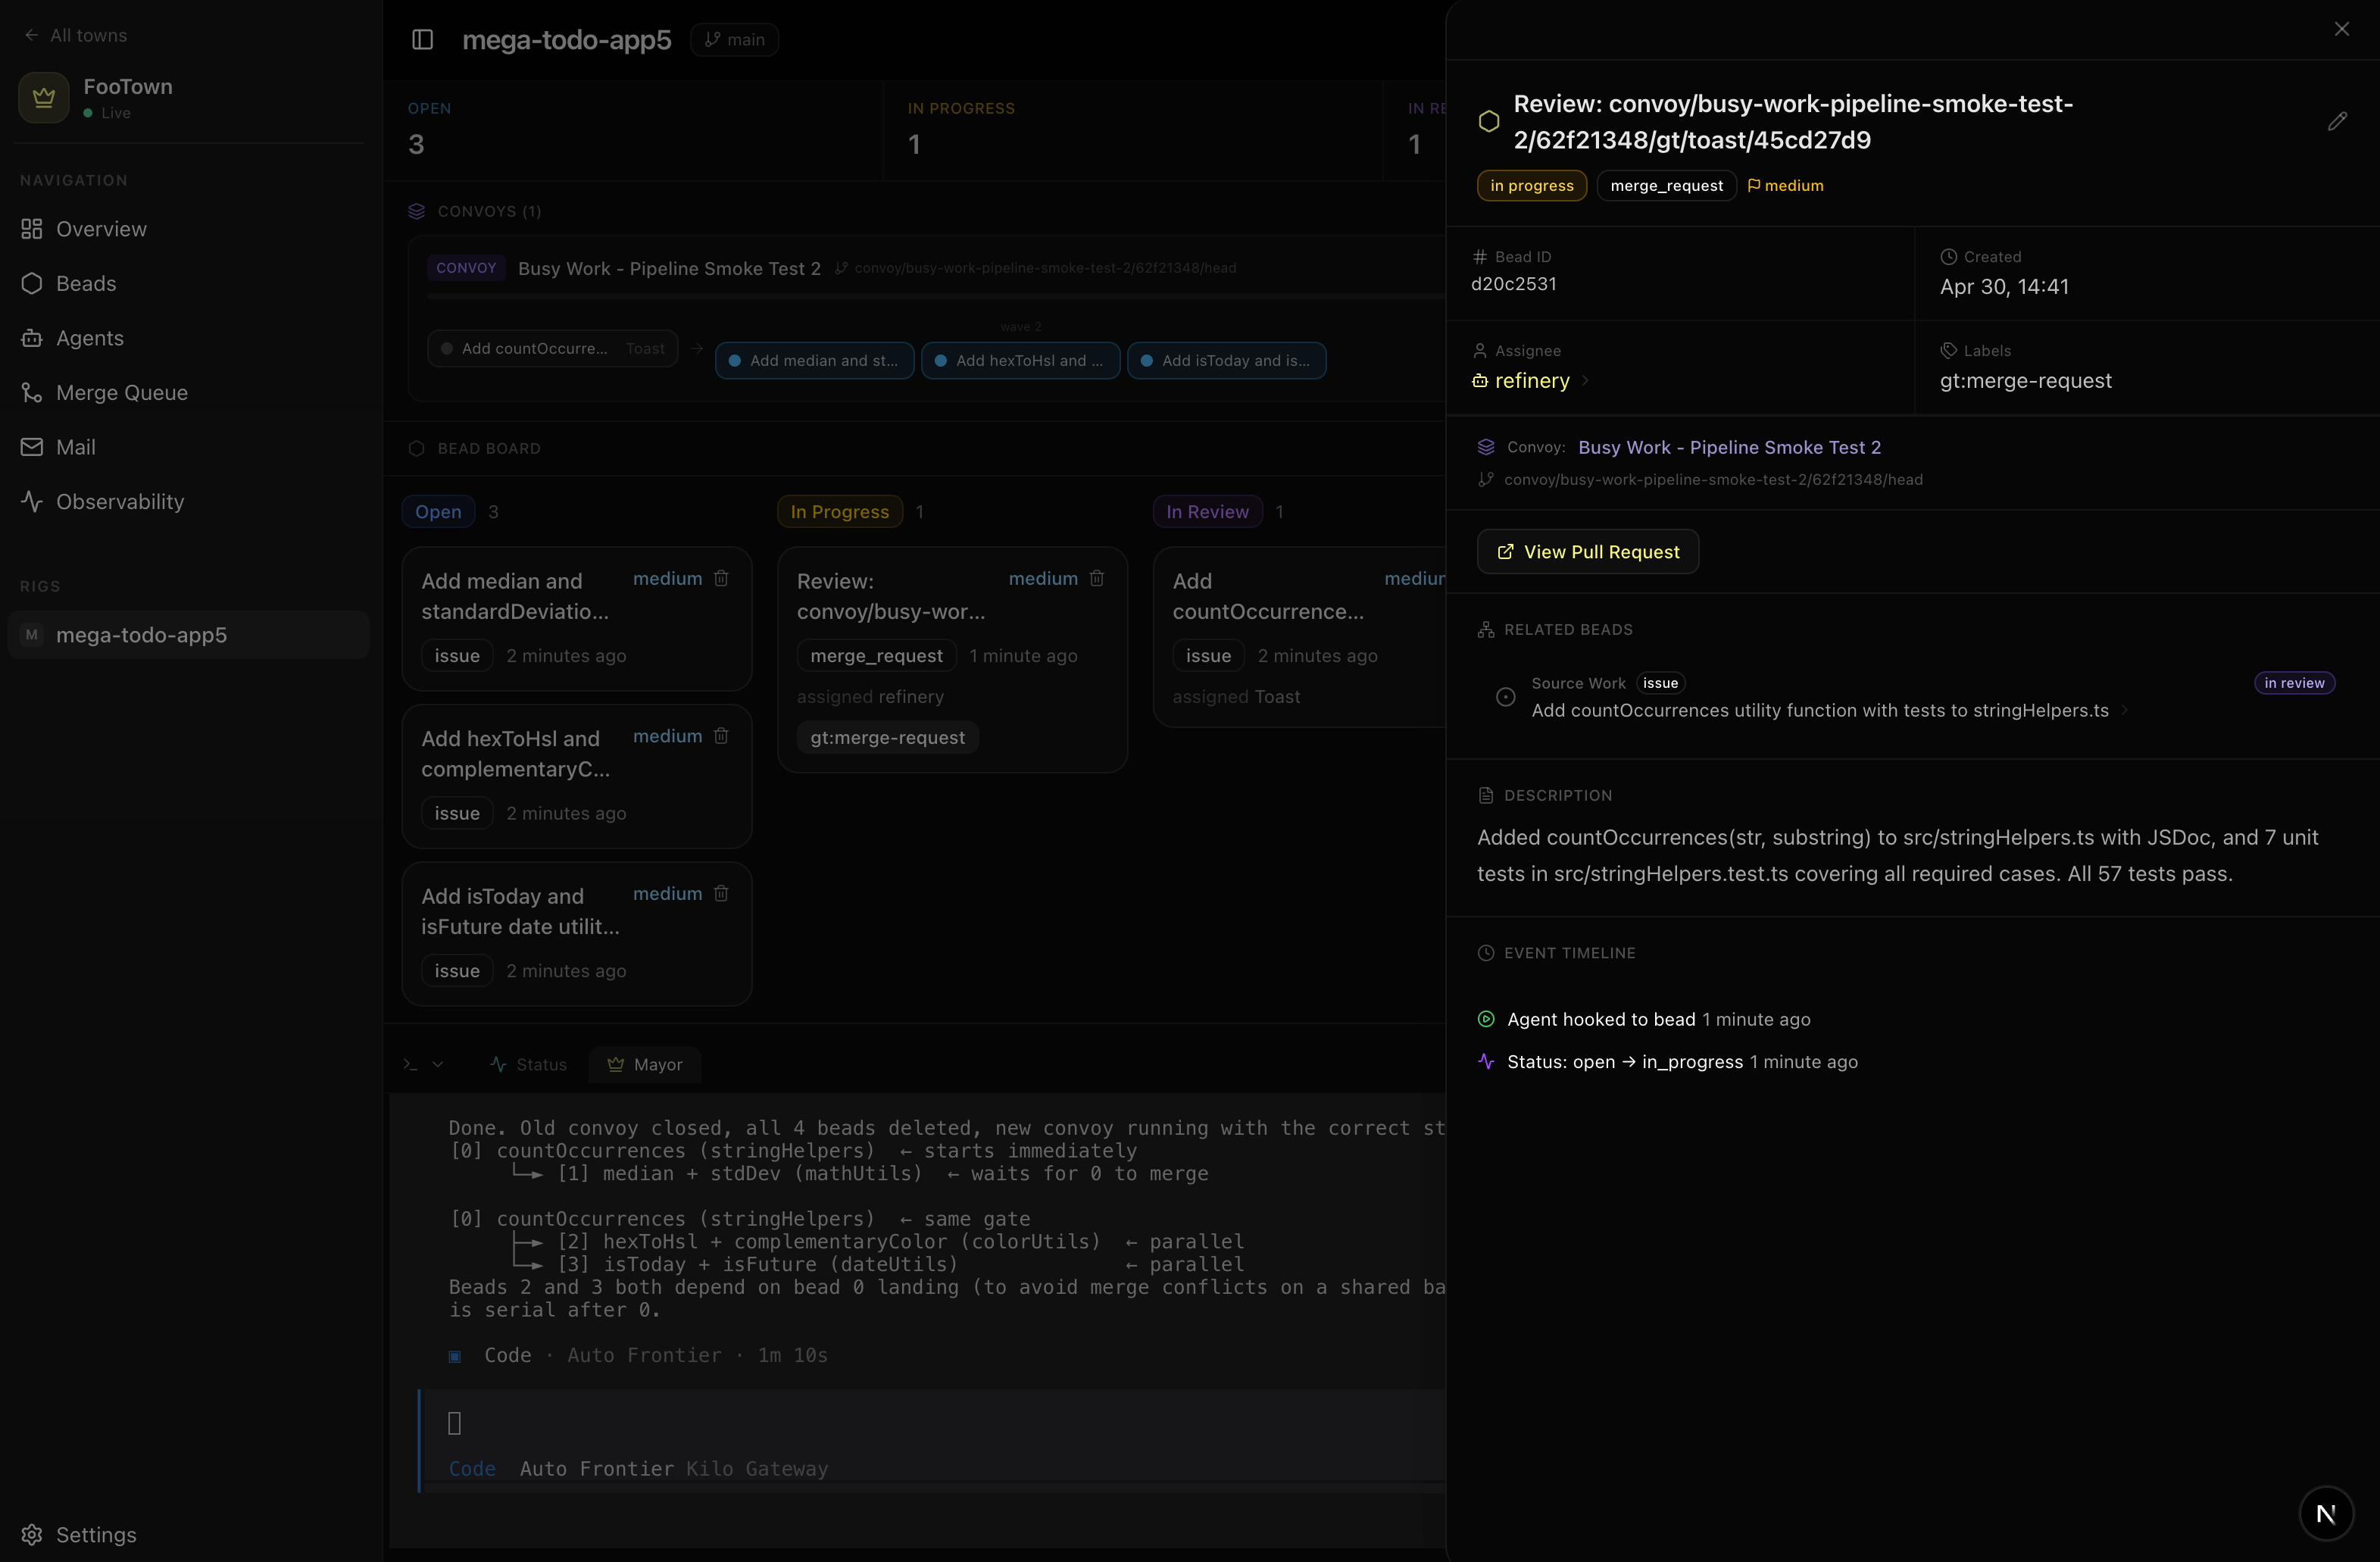This screenshot has width=2380, height=1562.
Task: Open the Add countOccurrences card in In Review
Action: coord(1300,637)
